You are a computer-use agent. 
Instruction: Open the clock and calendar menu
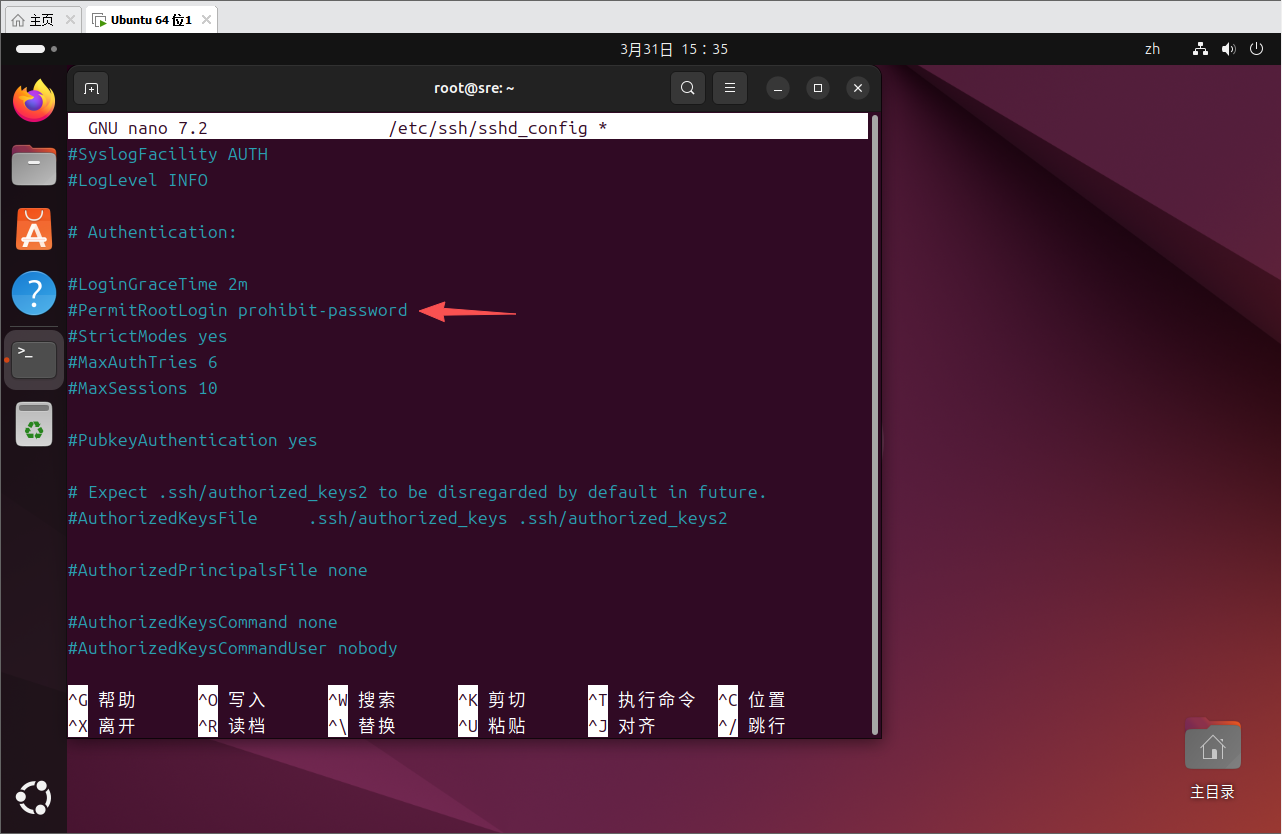[x=674, y=49]
